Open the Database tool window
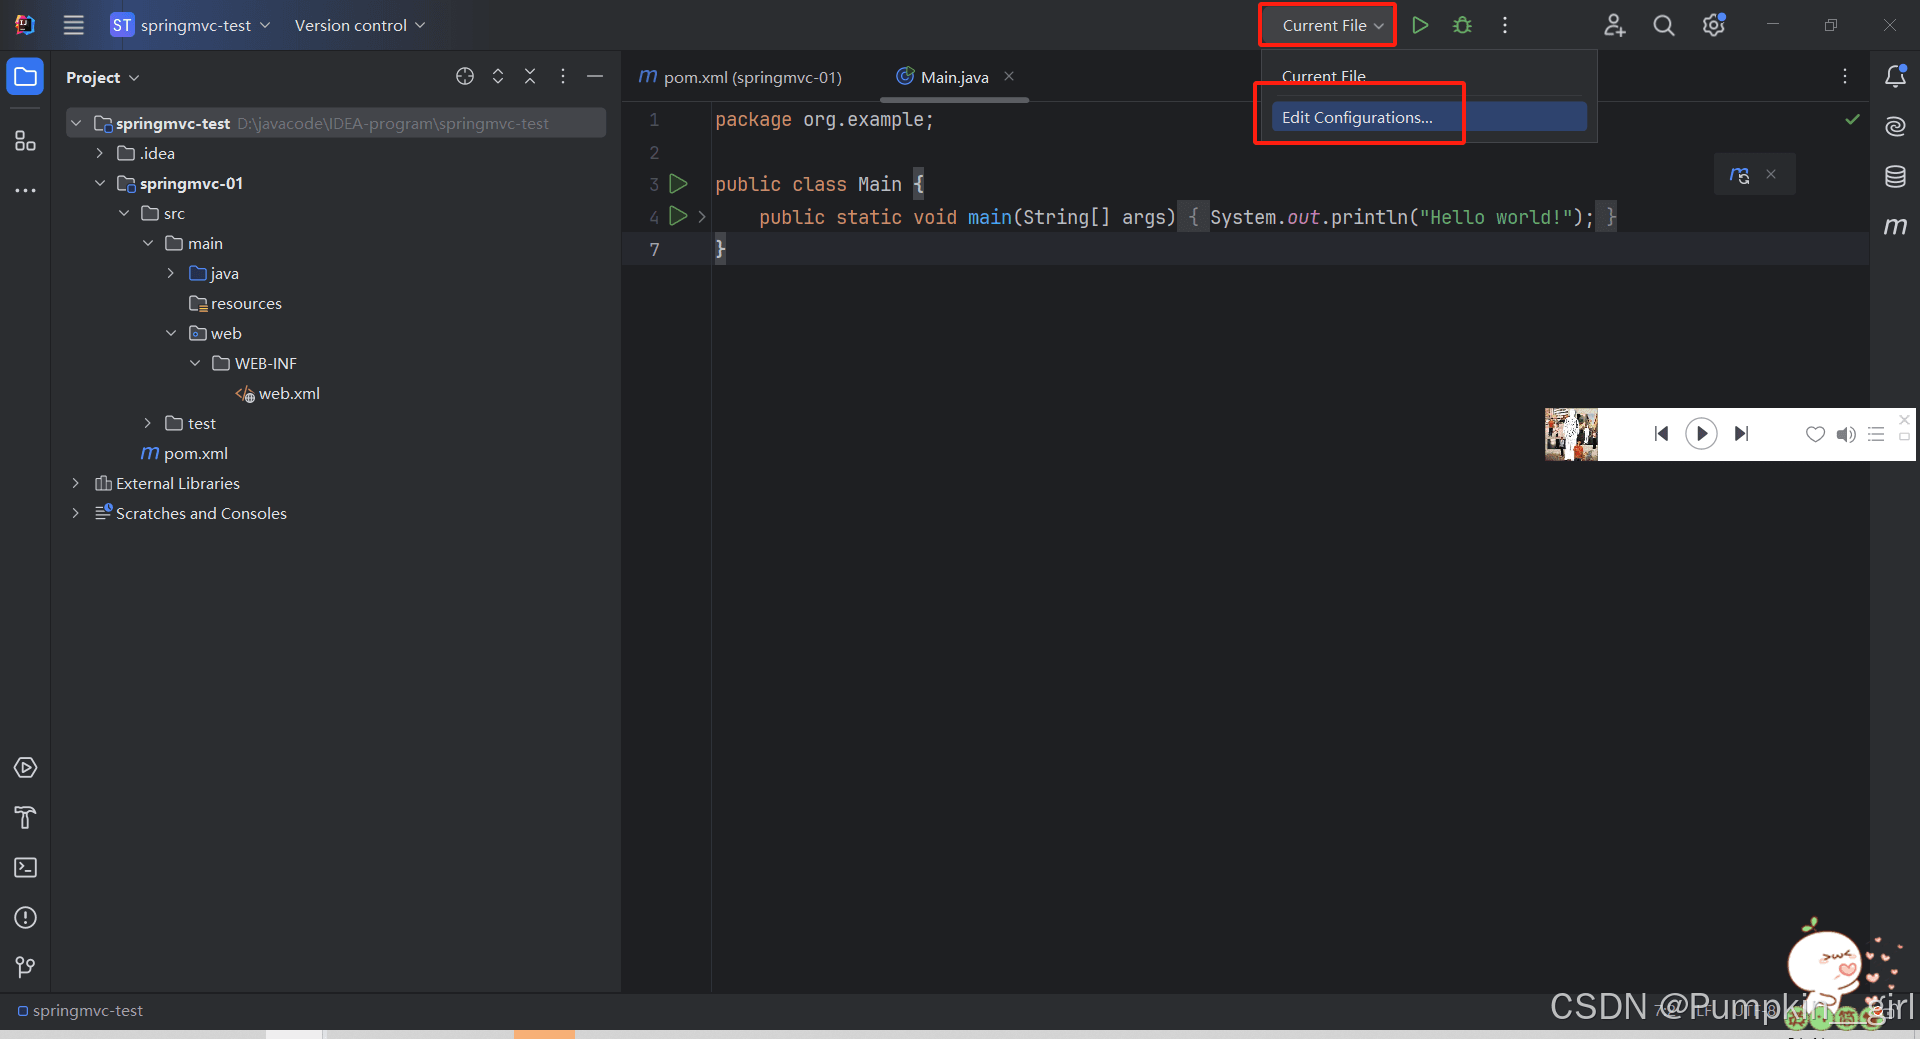This screenshot has width=1920, height=1039. pyautogui.click(x=1895, y=177)
